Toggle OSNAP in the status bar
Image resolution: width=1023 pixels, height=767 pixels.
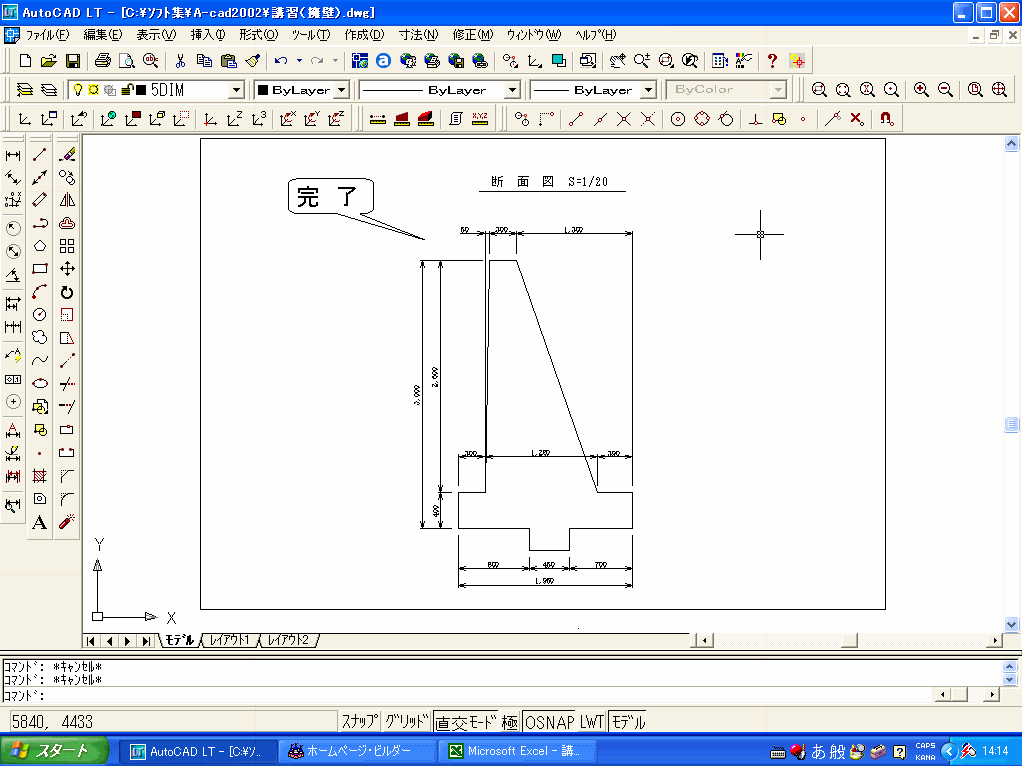click(x=550, y=722)
